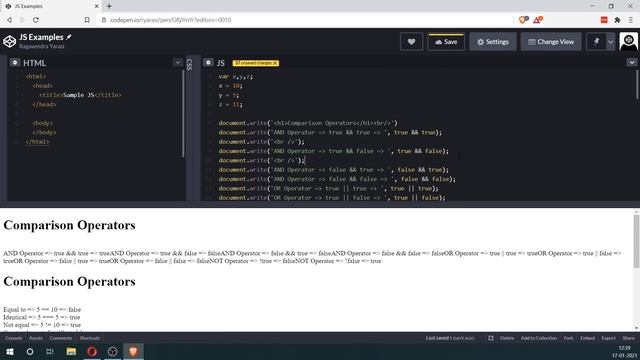Open Brave browser from taskbar
Image resolution: width=640 pixels, height=360 pixels.
(133, 351)
